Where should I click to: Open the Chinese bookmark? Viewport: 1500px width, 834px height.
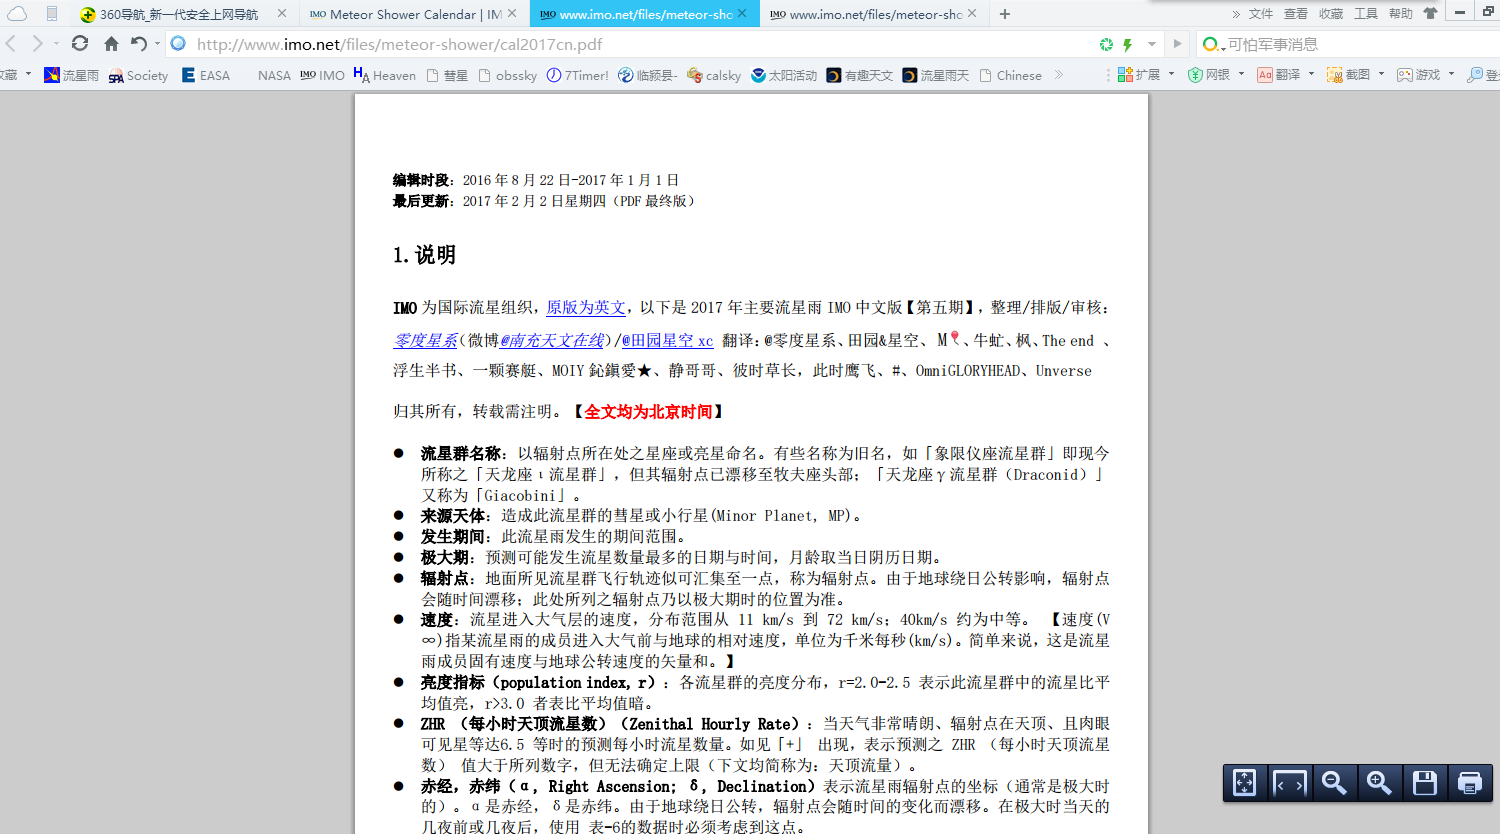[x=1011, y=75]
